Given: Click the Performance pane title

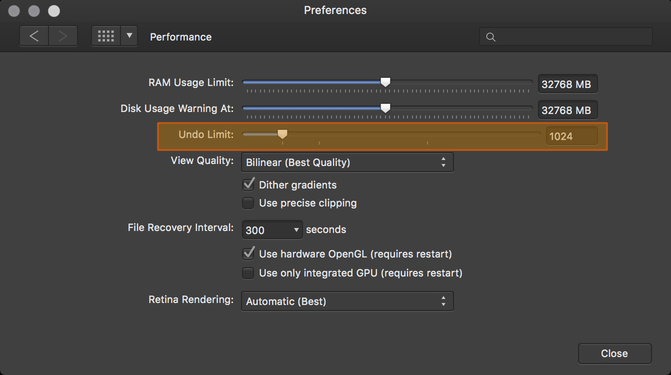Looking at the screenshot, I should [181, 37].
